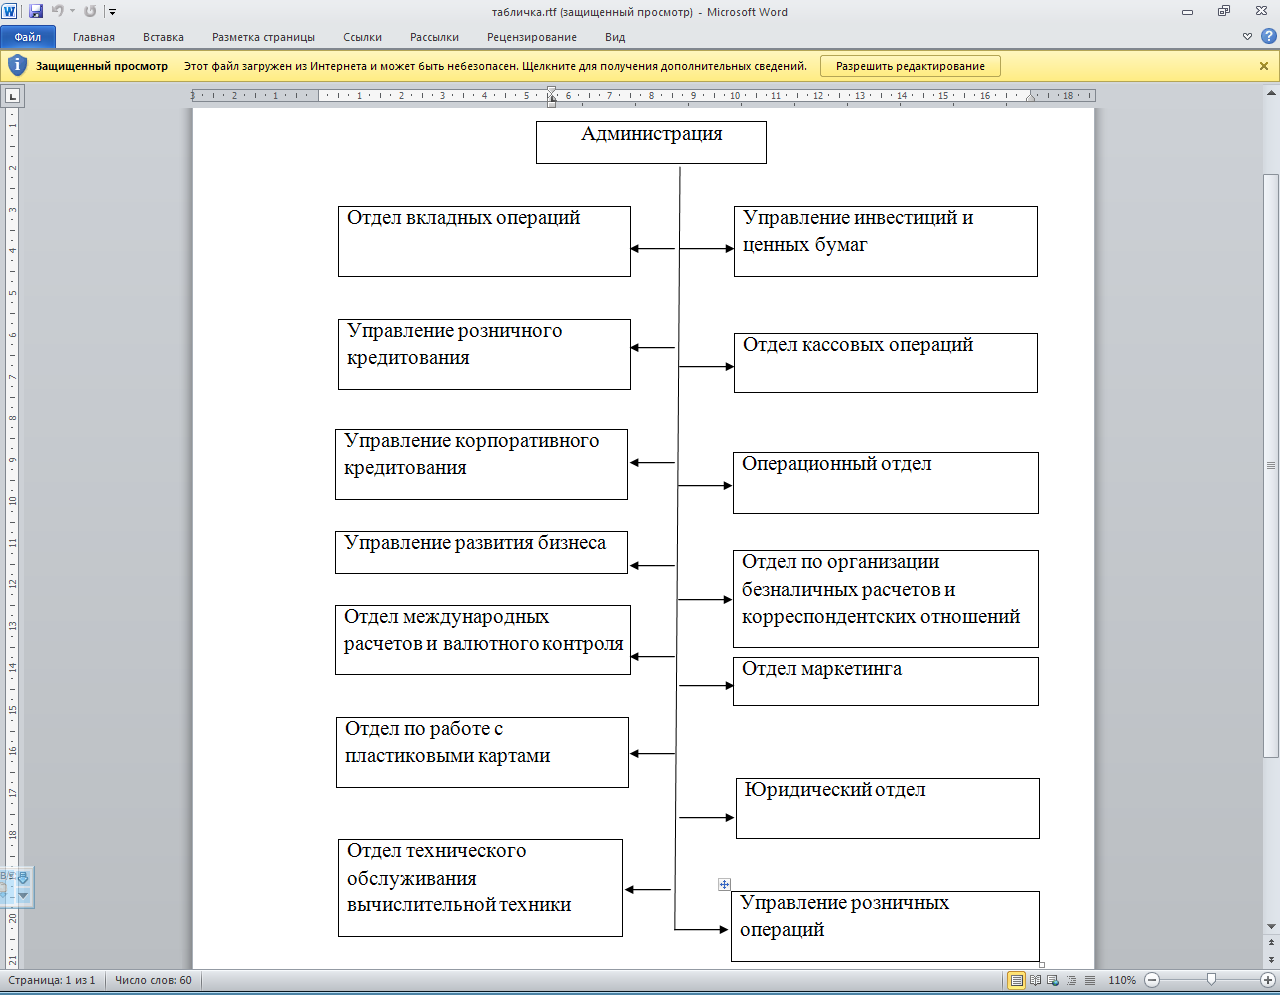The height and width of the screenshot is (995, 1280).
Task: Click the 110% zoom level button
Action: [1122, 980]
